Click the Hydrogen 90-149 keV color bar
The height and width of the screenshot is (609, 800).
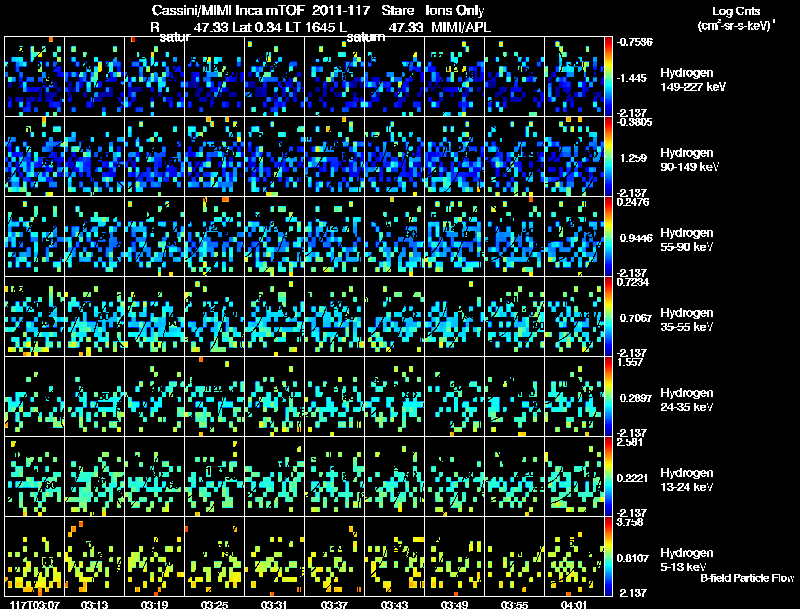(608, 157)
